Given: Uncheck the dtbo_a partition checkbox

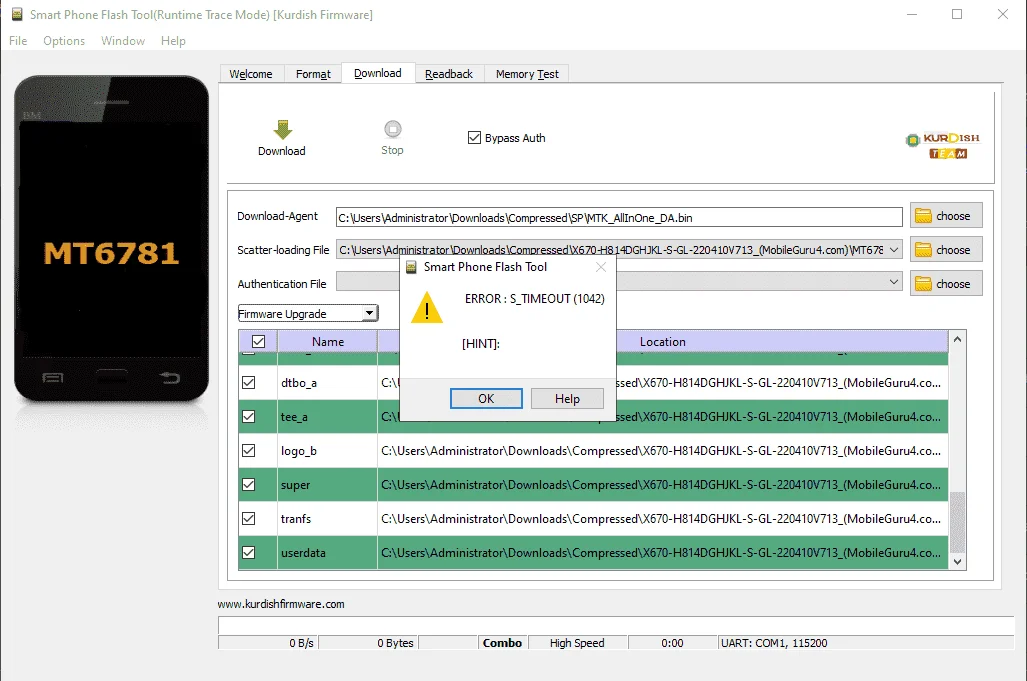Looking at the screenshot, I should point(249,382).
